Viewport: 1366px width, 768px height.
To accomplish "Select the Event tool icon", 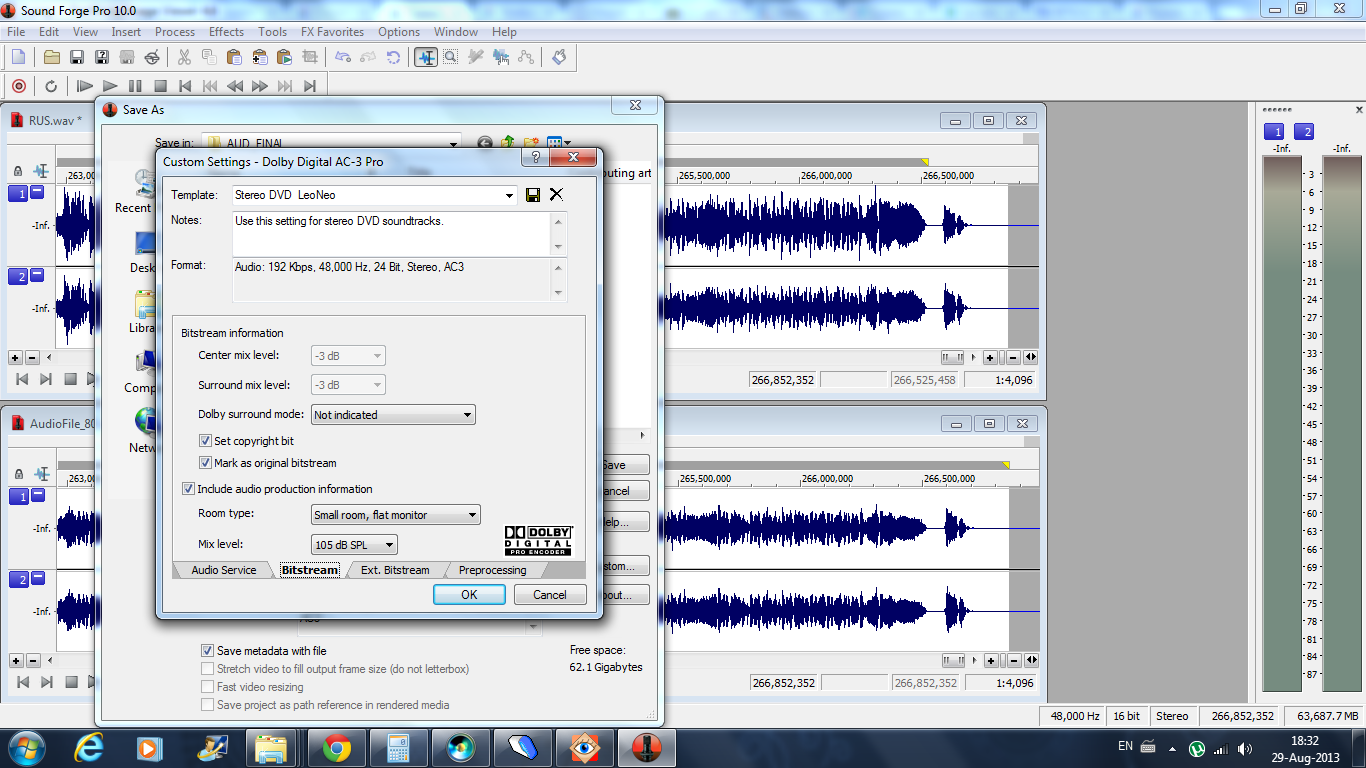I will [501, 57].
